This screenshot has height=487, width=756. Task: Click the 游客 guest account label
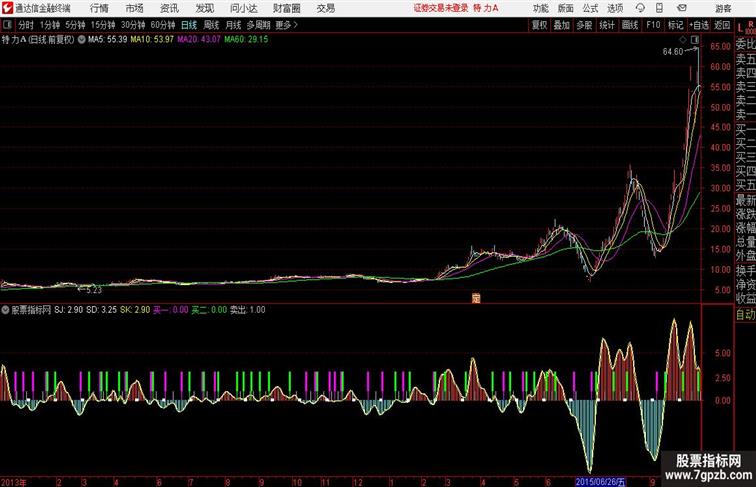[723, 8]
